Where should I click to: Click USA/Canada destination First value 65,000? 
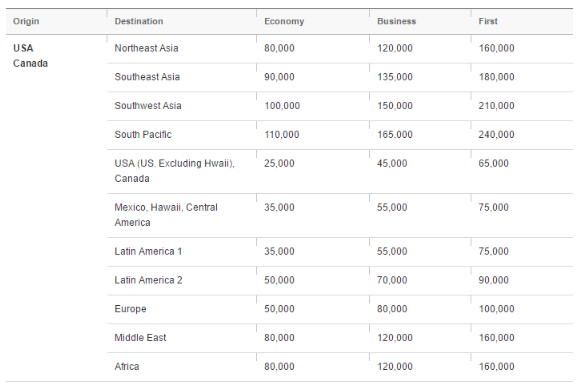pyautogui.click(x=493, y=163)
